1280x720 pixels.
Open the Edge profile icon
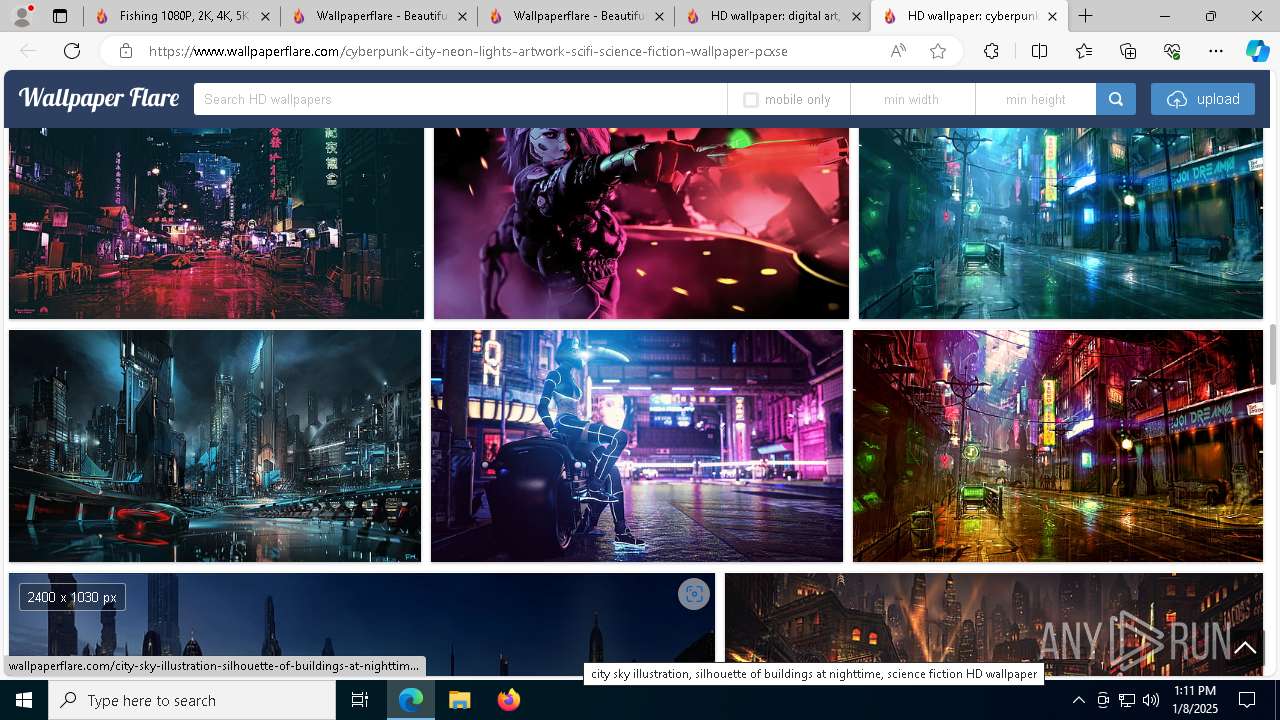21,16
